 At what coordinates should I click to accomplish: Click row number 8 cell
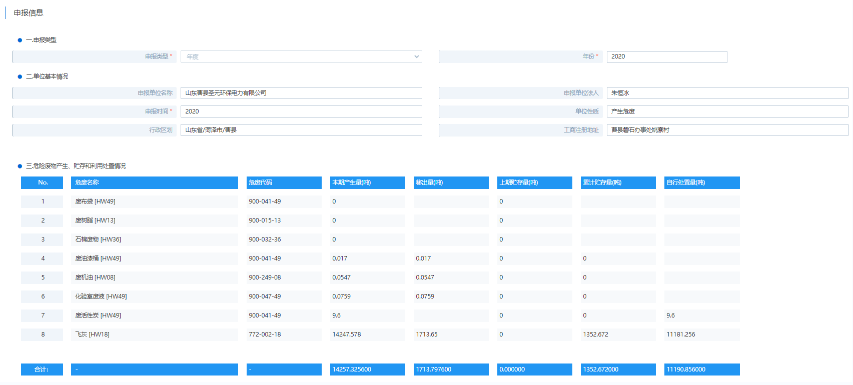42,334
